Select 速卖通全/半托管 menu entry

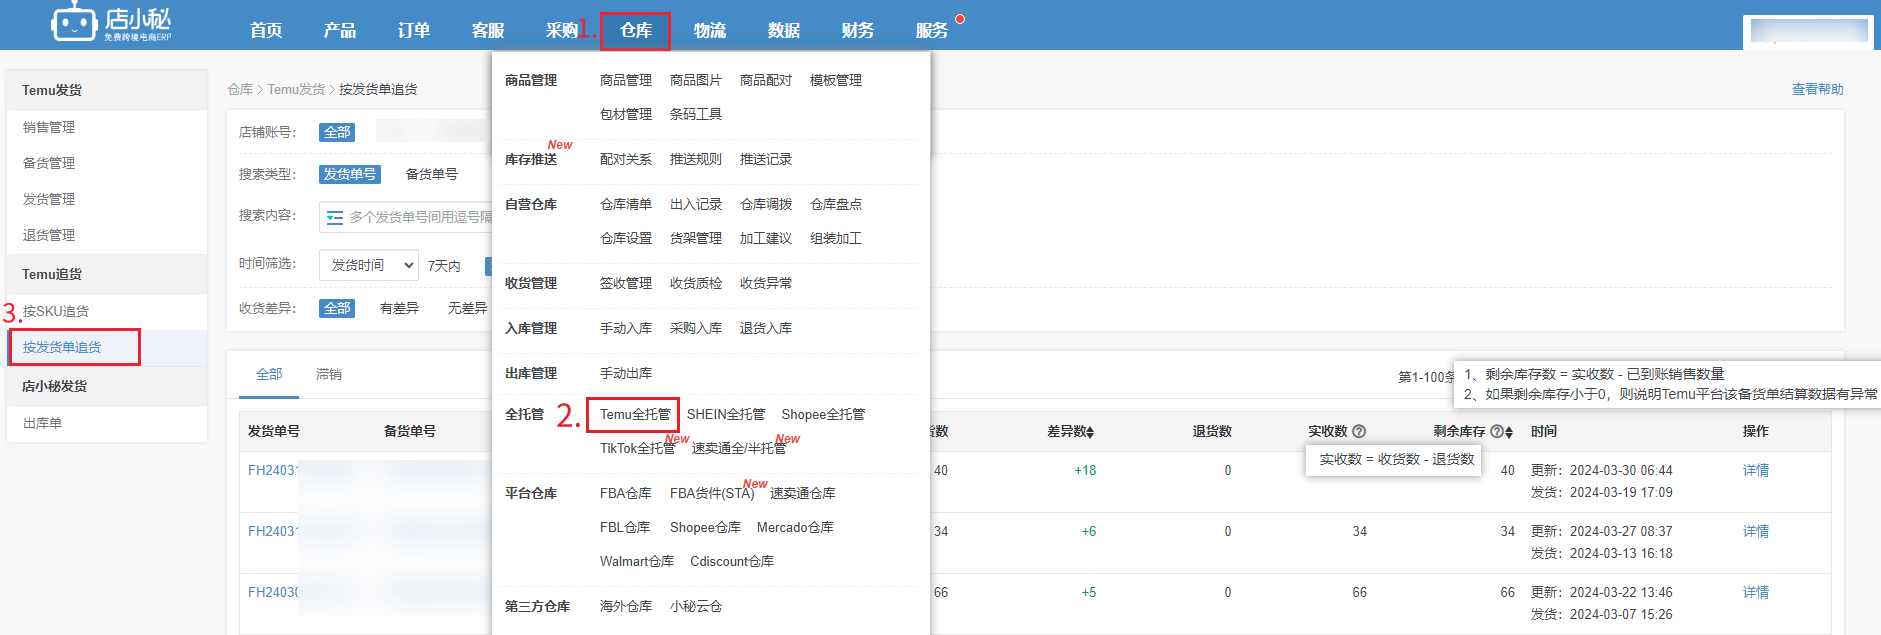(739, 448)
